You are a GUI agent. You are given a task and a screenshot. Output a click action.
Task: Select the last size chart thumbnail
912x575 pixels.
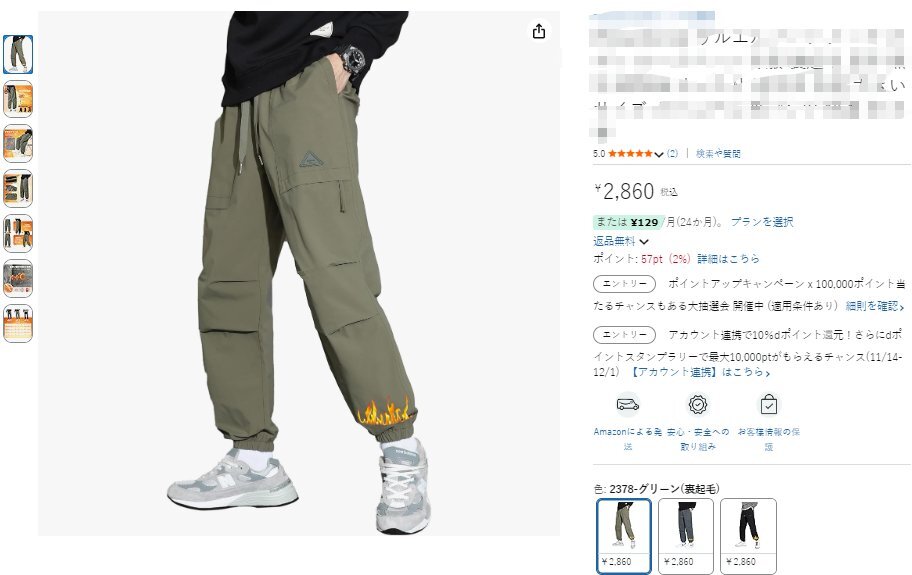(18, 323)
